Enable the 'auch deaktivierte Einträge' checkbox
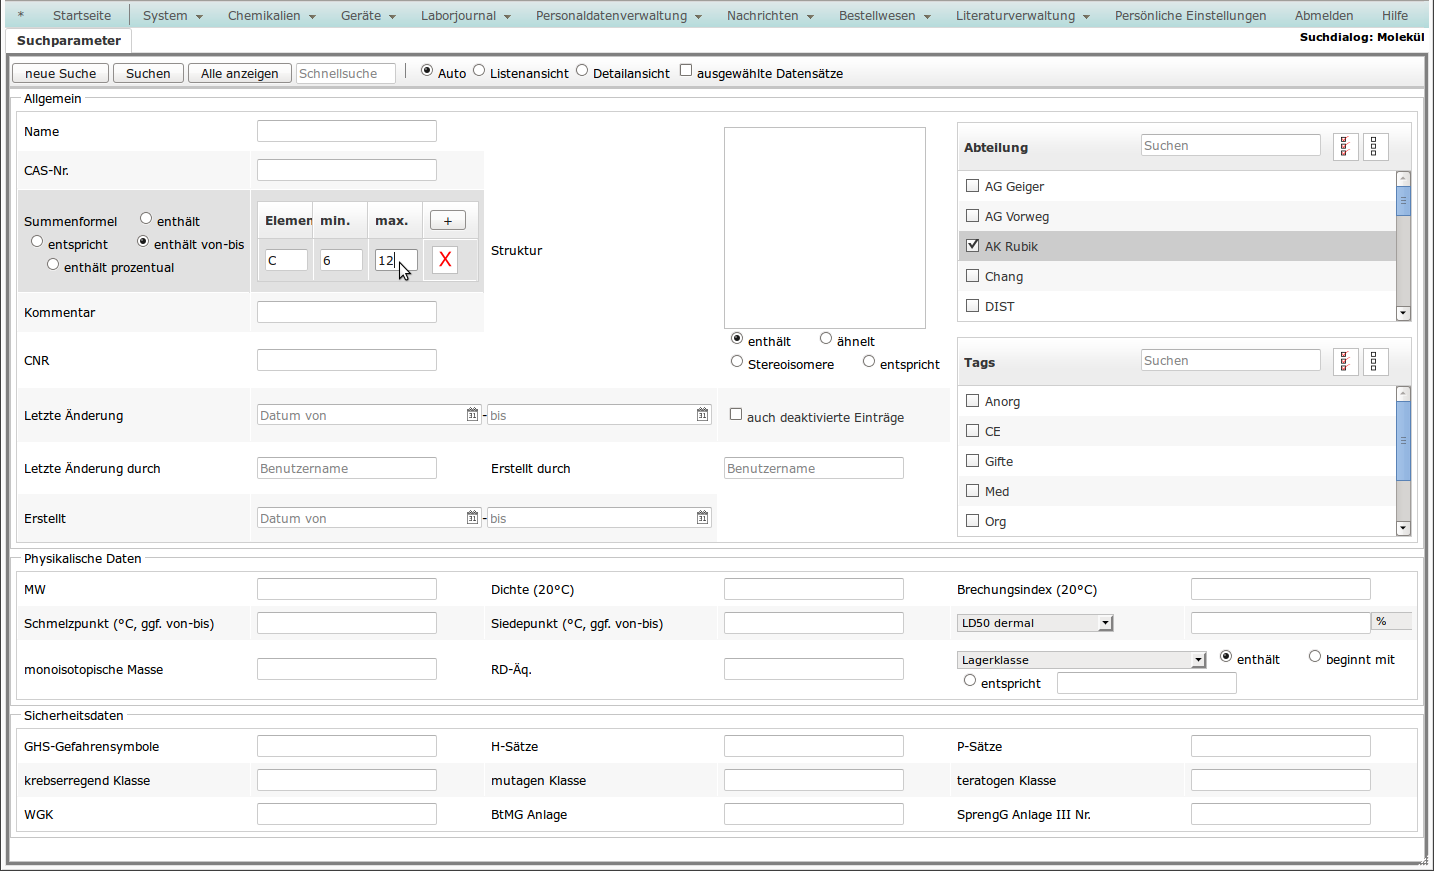1434x871 pixels. pos(736,415)
